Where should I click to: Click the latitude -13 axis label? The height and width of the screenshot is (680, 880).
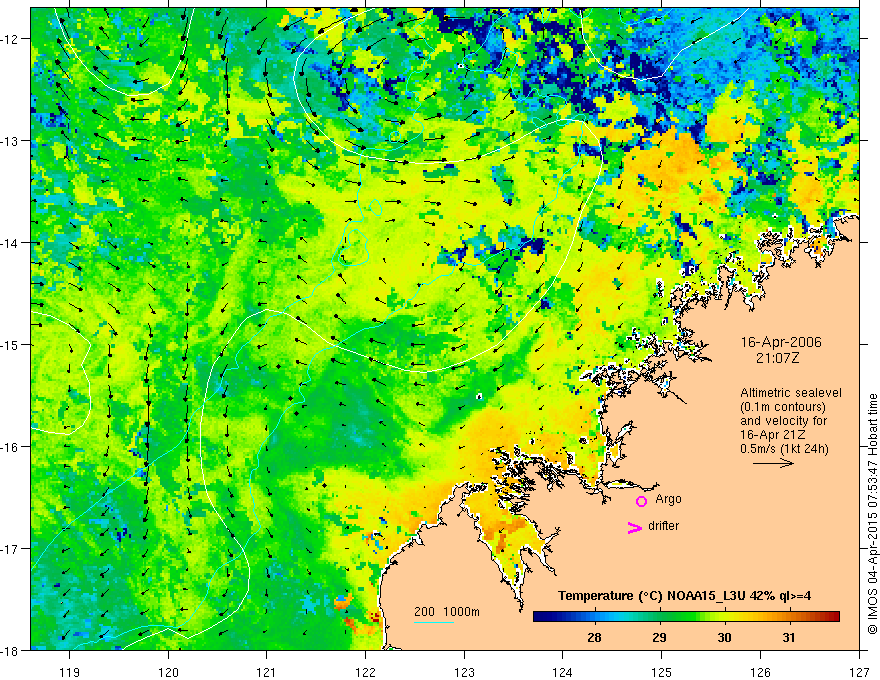(10, 141)
